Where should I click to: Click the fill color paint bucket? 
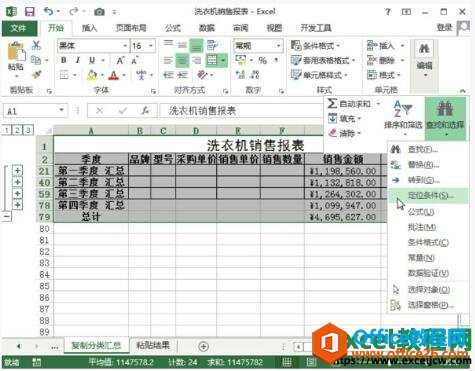(x=92, y=75)
